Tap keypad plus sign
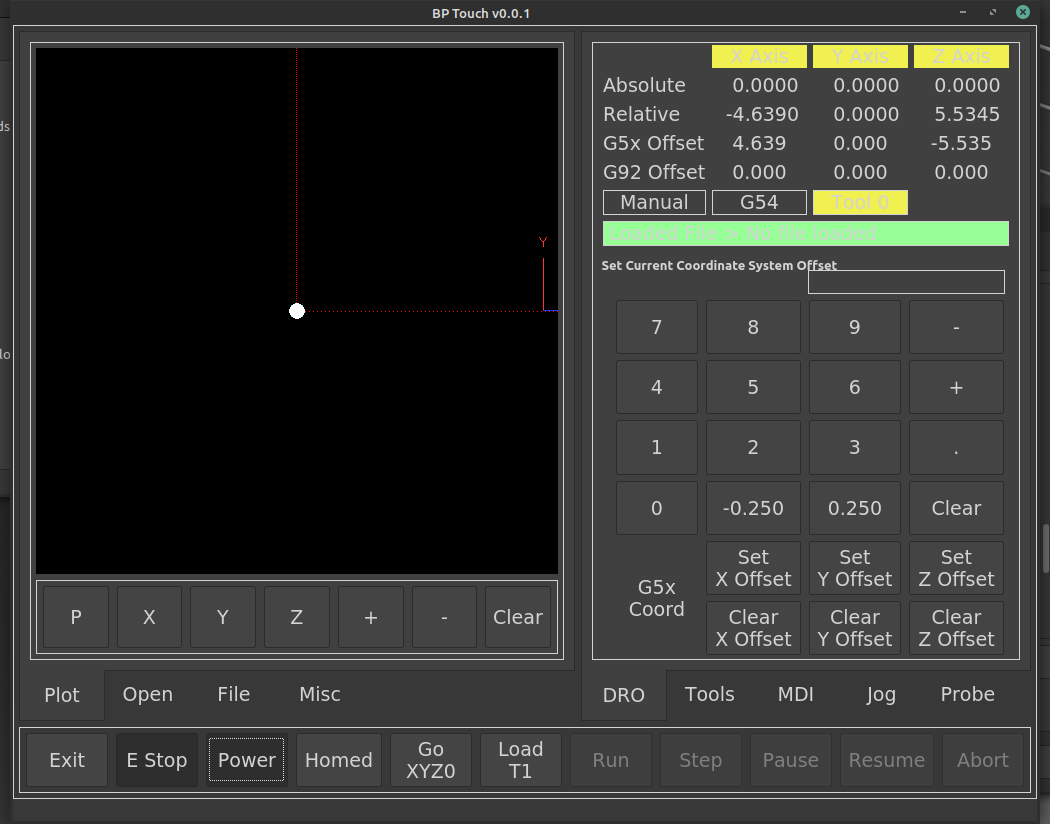The width and height of the screenshot is (1050, 824). [956, 388]
